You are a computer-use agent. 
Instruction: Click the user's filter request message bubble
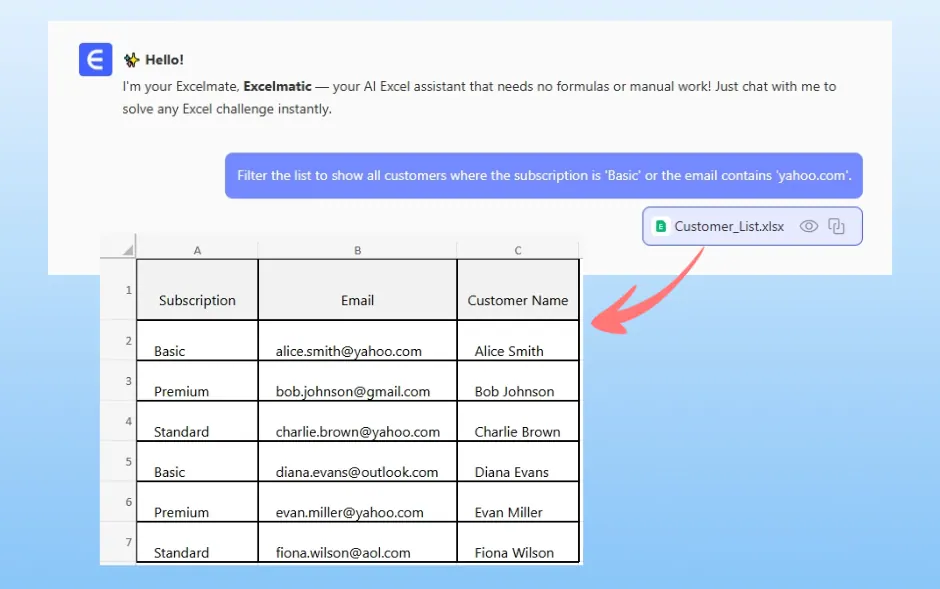[543, 176]
